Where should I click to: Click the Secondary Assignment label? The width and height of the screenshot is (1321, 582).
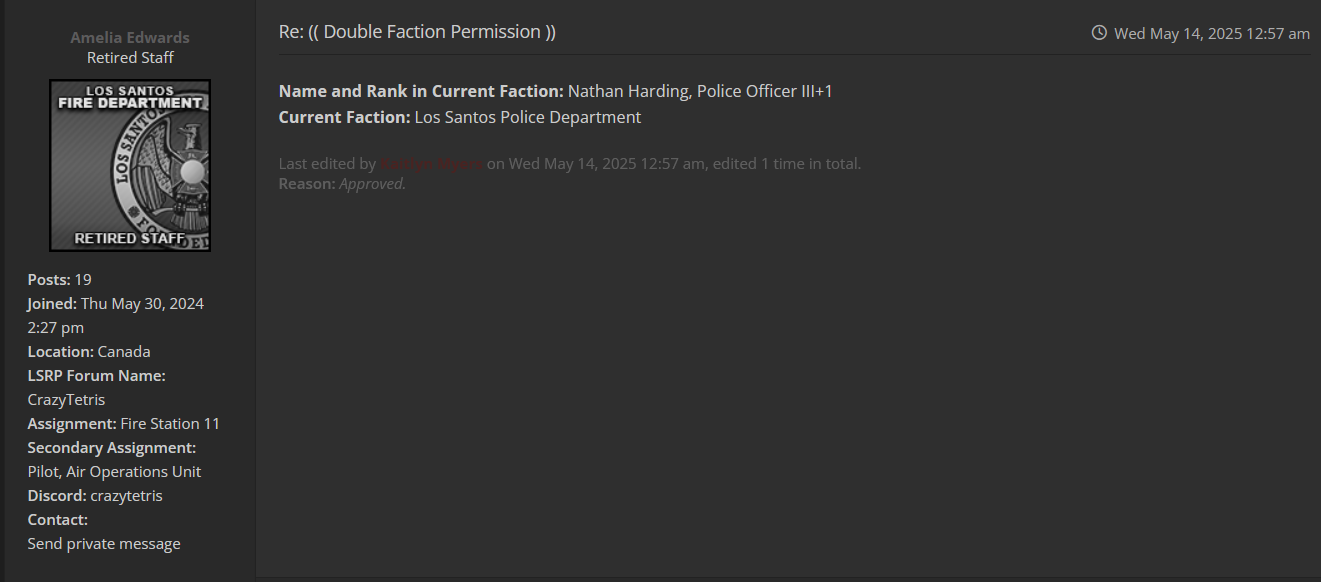pyautogui.click(x=112, y=448)
